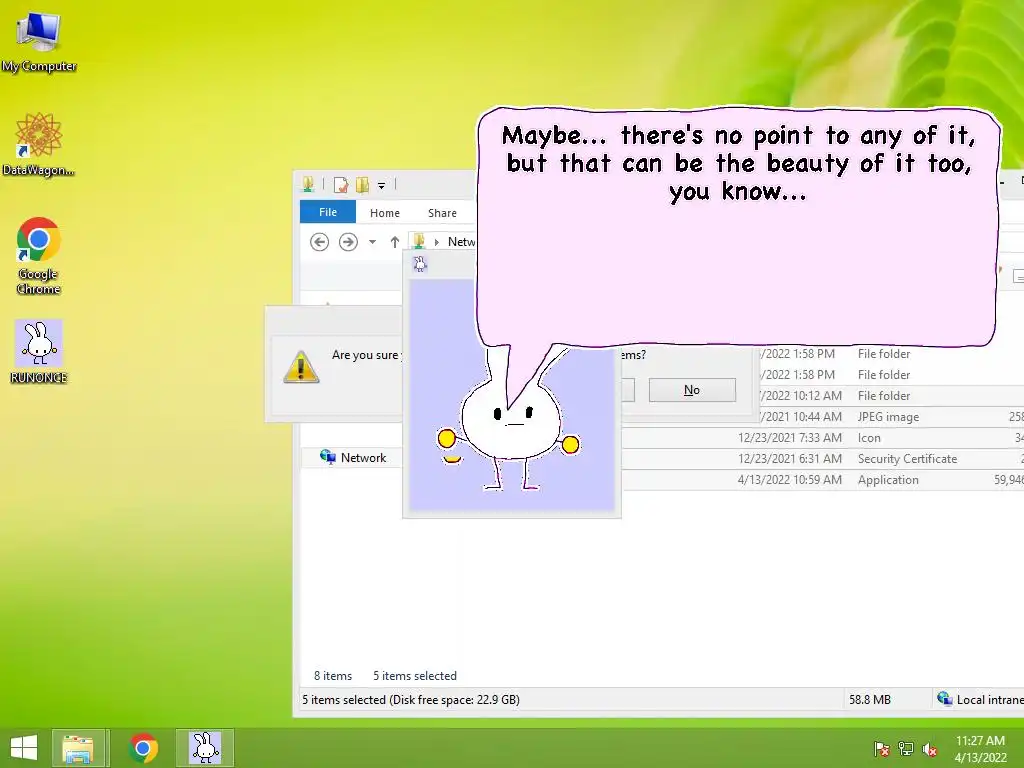
Task: Go up one folder level
Action: coord(394,242)
